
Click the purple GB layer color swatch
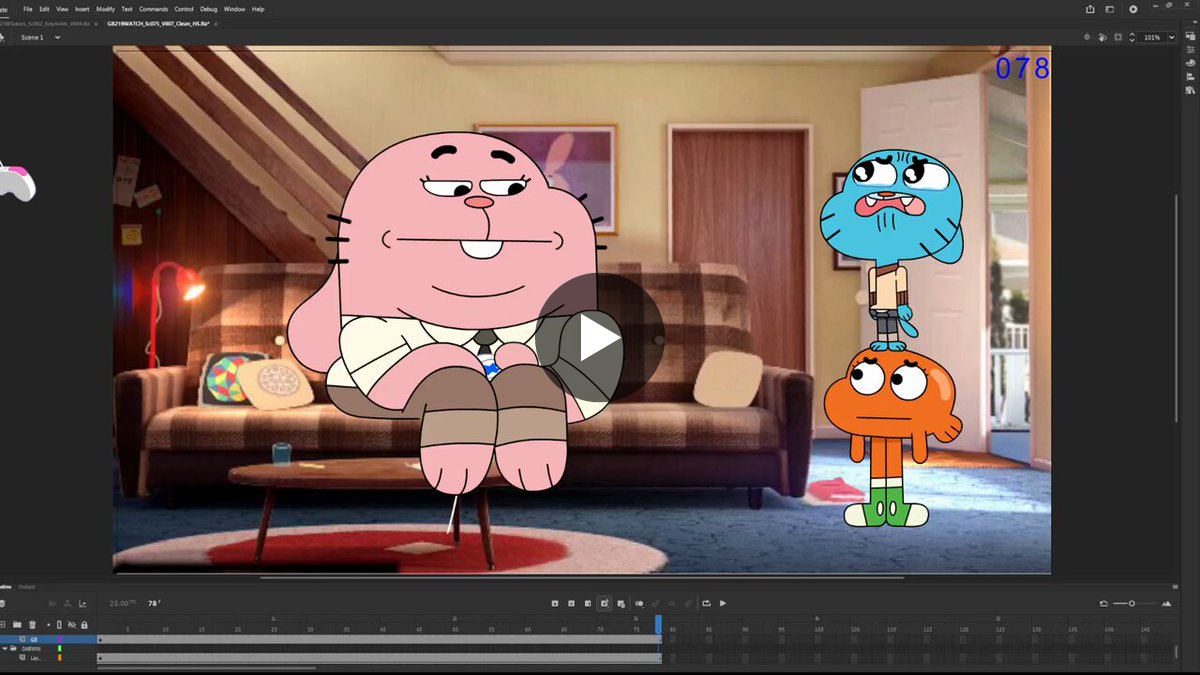coord(59,639)
